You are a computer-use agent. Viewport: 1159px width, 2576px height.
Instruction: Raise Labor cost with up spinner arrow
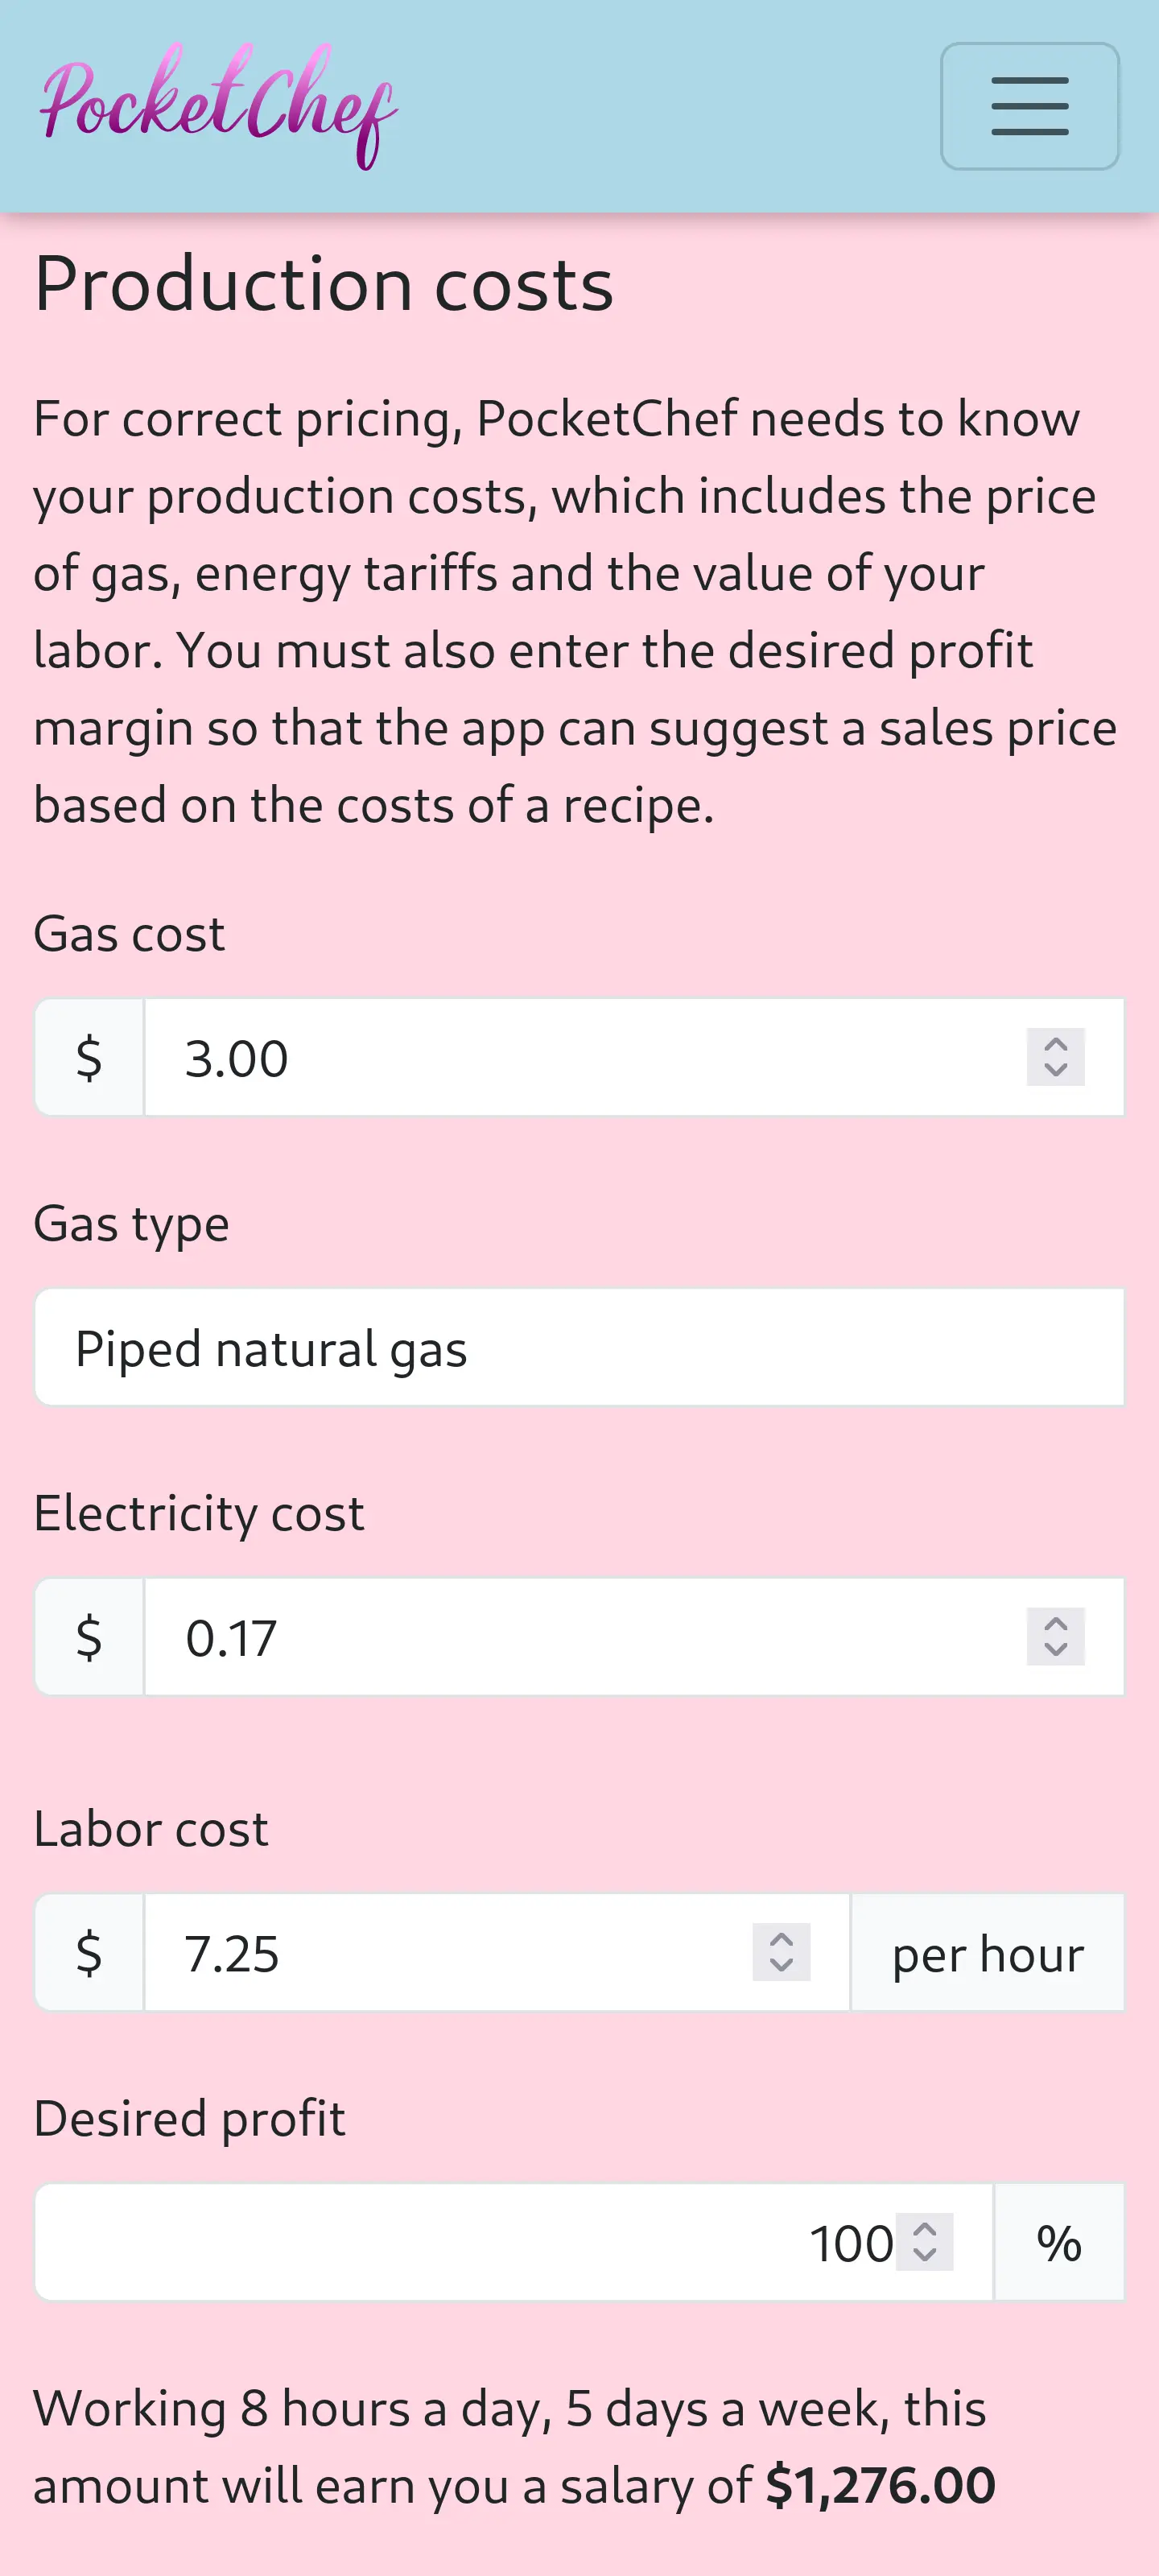[x=781, y=1939]
